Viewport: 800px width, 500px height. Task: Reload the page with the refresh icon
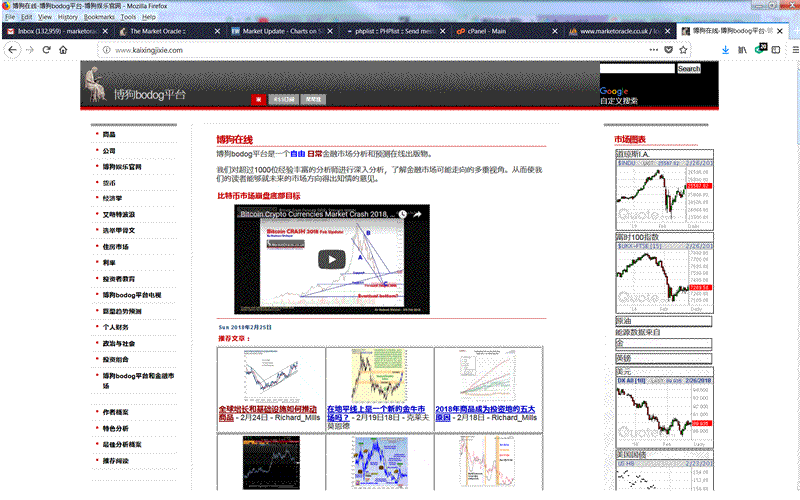pyautogui.click(x=46, y=49)
